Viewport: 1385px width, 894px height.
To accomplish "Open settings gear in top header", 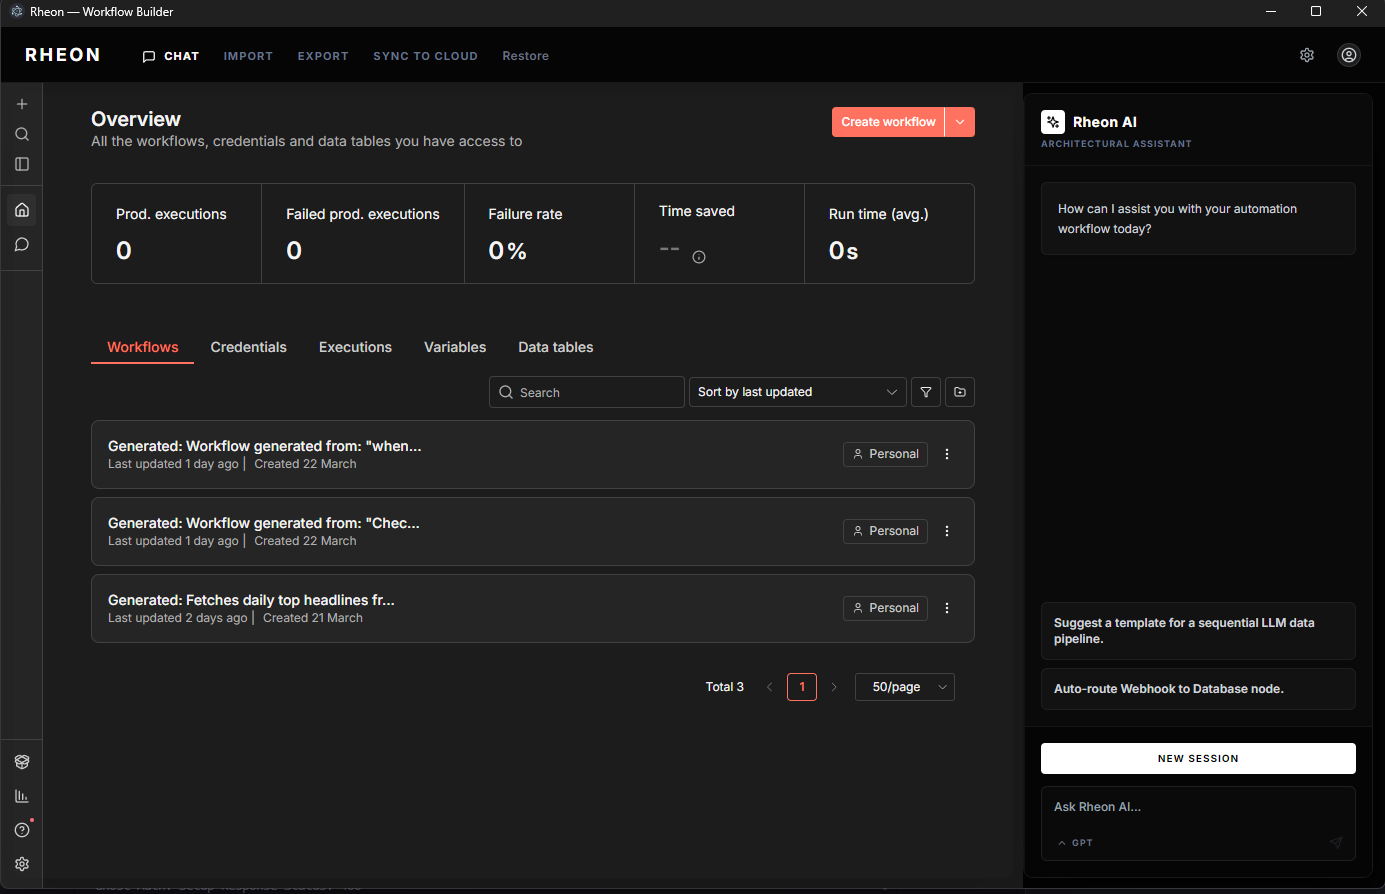I will point(1307,55).
